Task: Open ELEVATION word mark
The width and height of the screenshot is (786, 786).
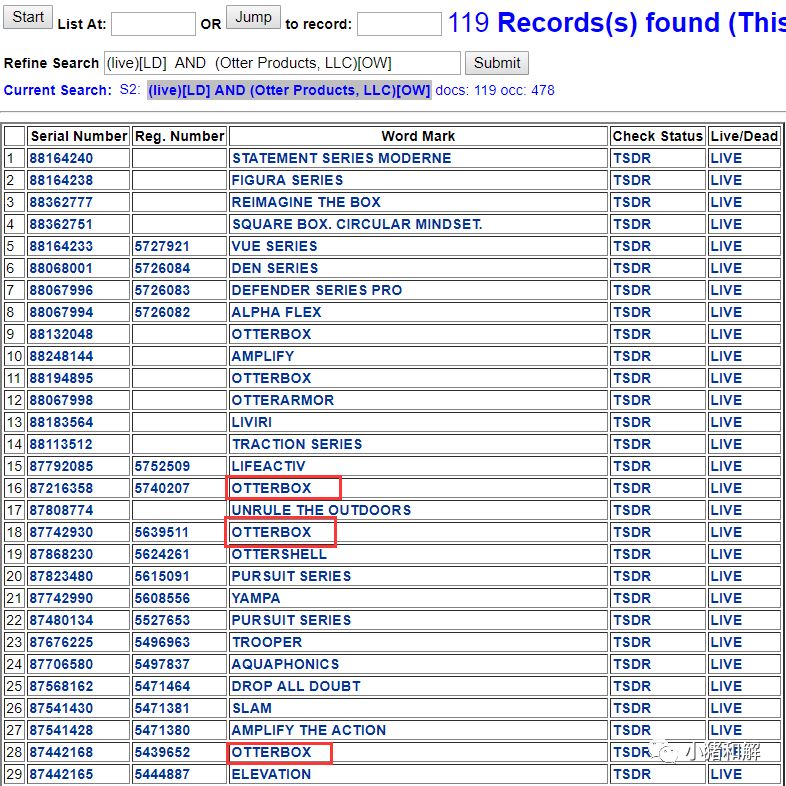Action: coord(271,774)
